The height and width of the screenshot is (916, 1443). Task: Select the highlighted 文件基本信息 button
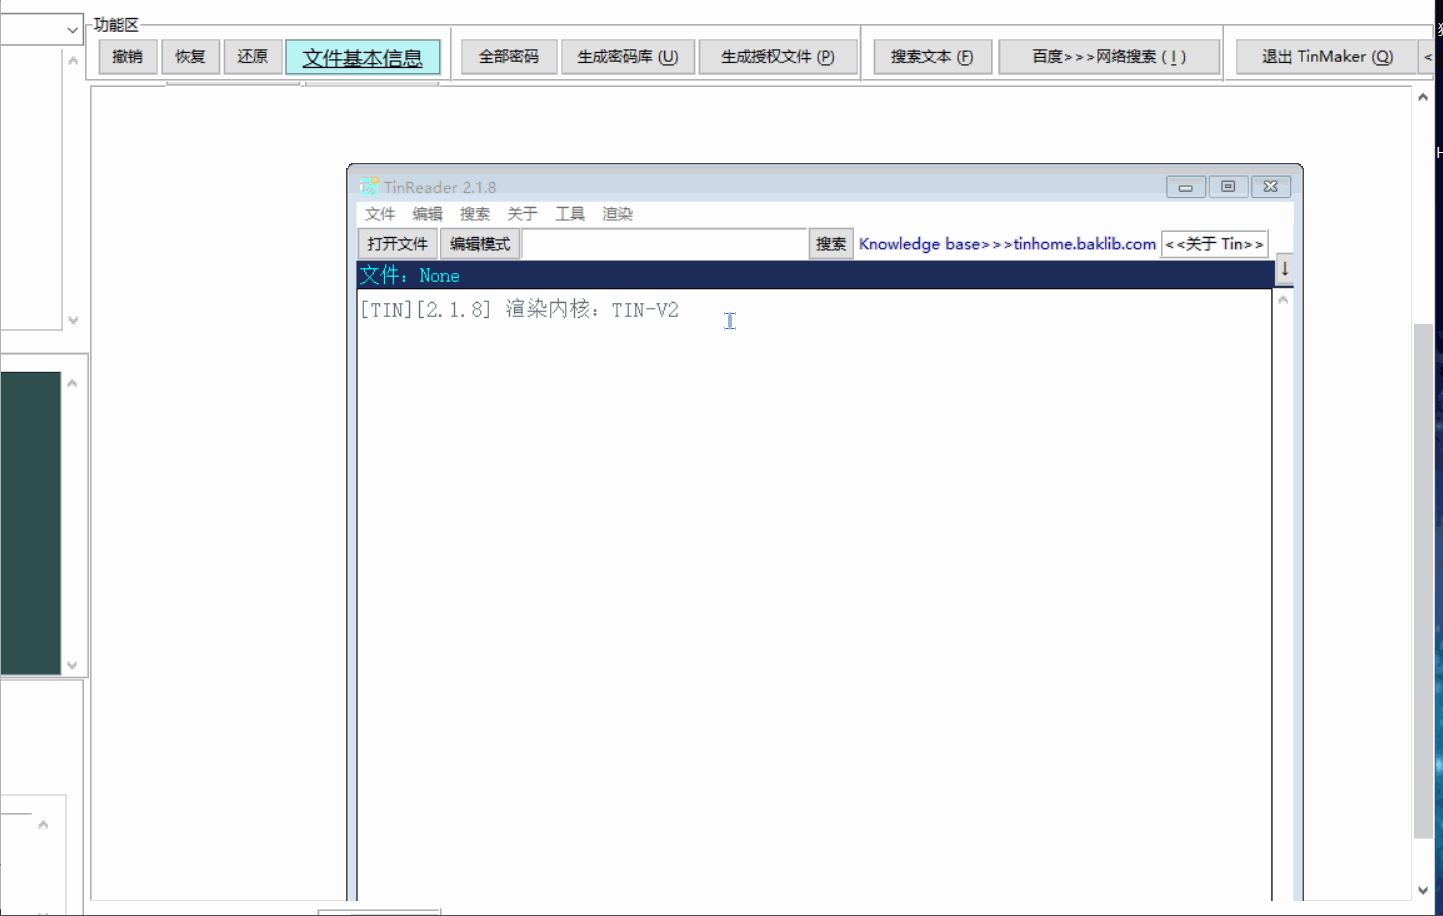click(x=364, y=57)
